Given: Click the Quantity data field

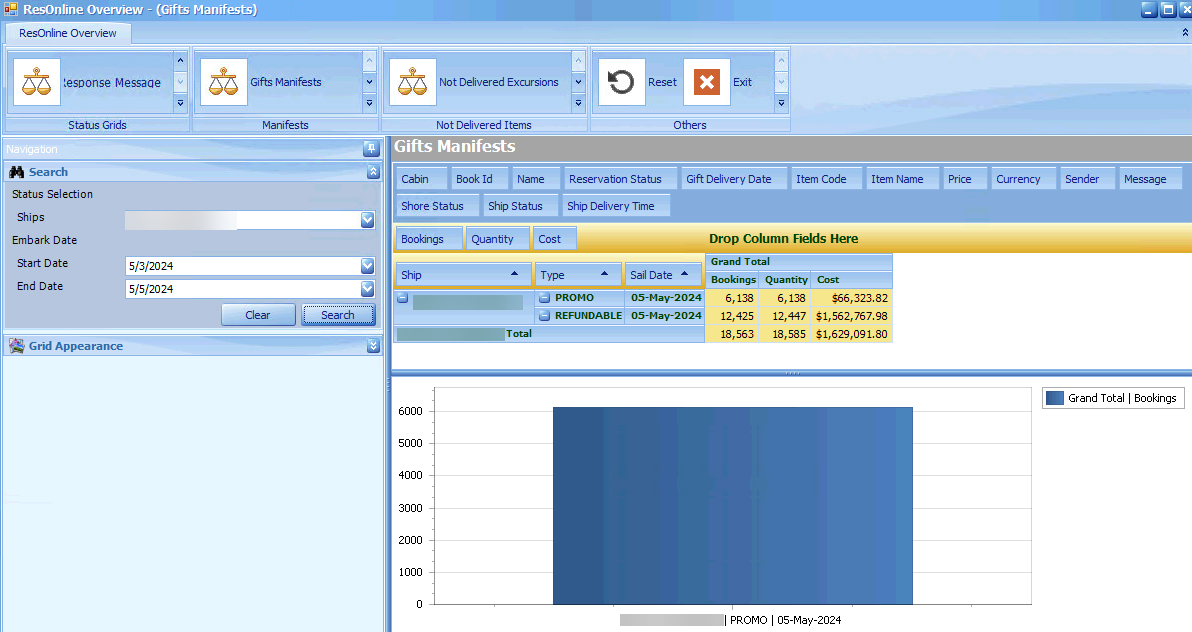Looking at the screenshot, I should (497, 238).
